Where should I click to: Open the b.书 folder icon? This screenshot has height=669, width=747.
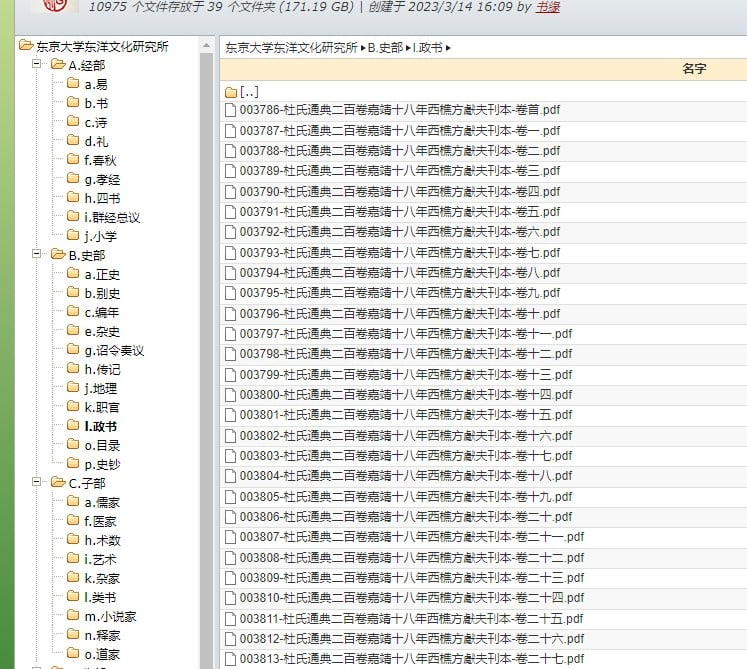[x=73, y=102]
